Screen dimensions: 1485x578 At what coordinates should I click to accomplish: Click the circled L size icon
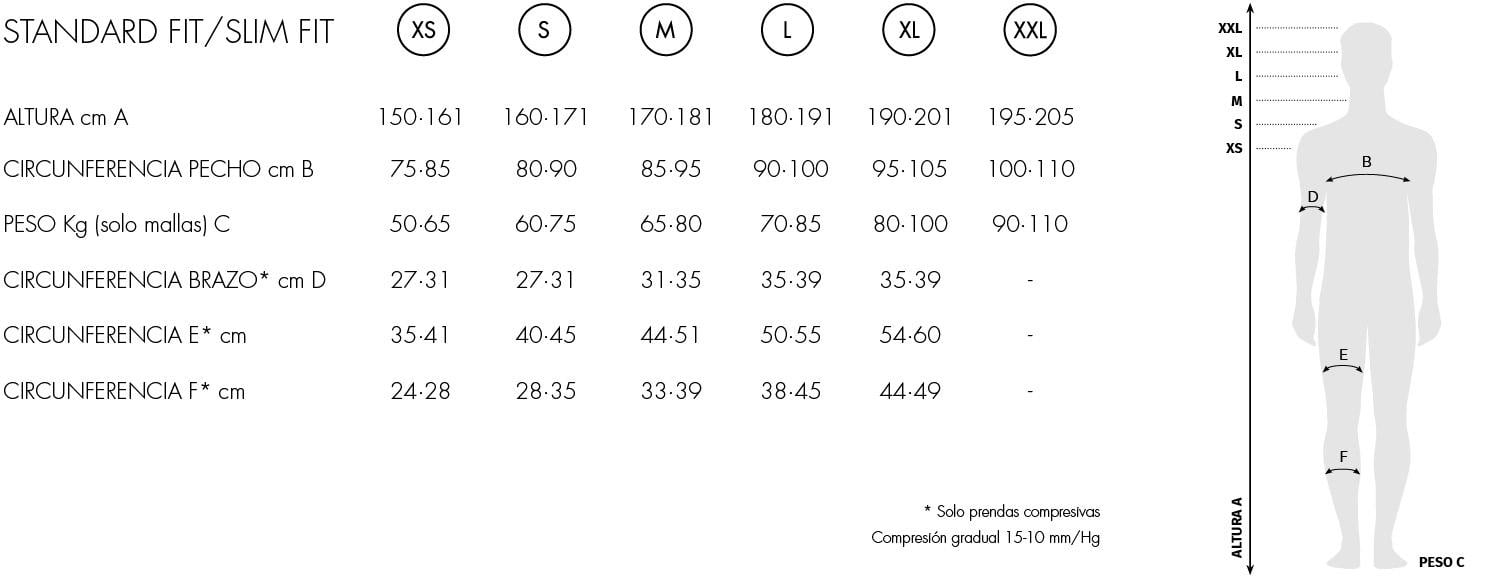click(x=787, y=31)
